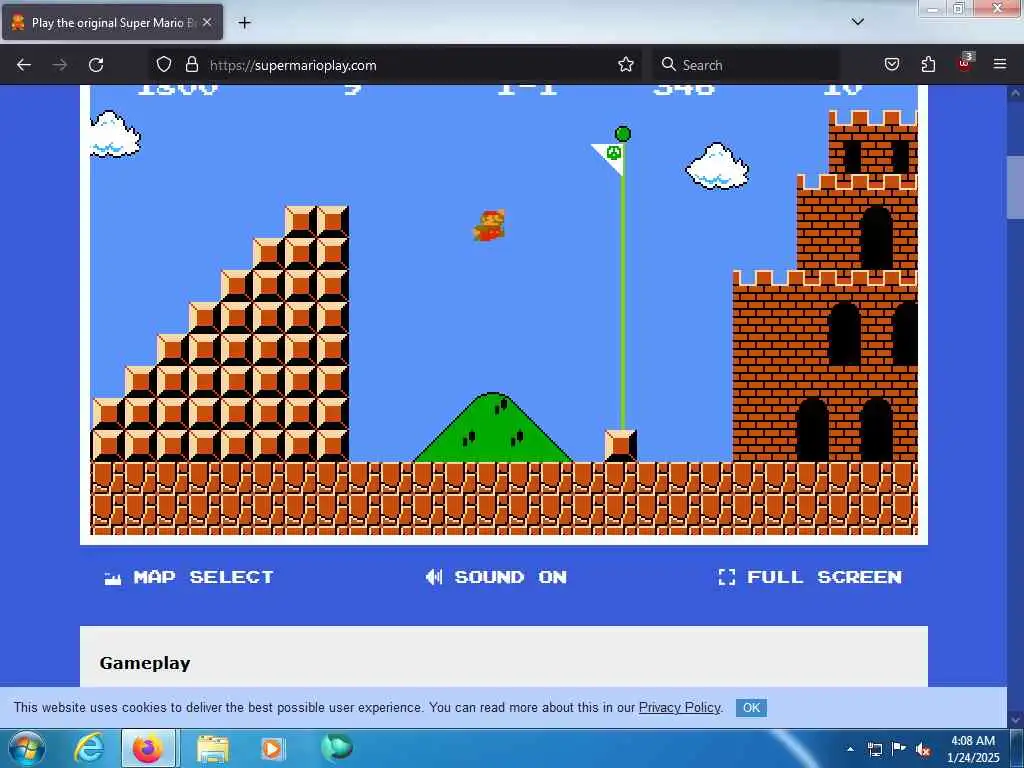Screen dimensions: 1024x768
Task: Go back using the browser back arrow
Action: (24, 65)
